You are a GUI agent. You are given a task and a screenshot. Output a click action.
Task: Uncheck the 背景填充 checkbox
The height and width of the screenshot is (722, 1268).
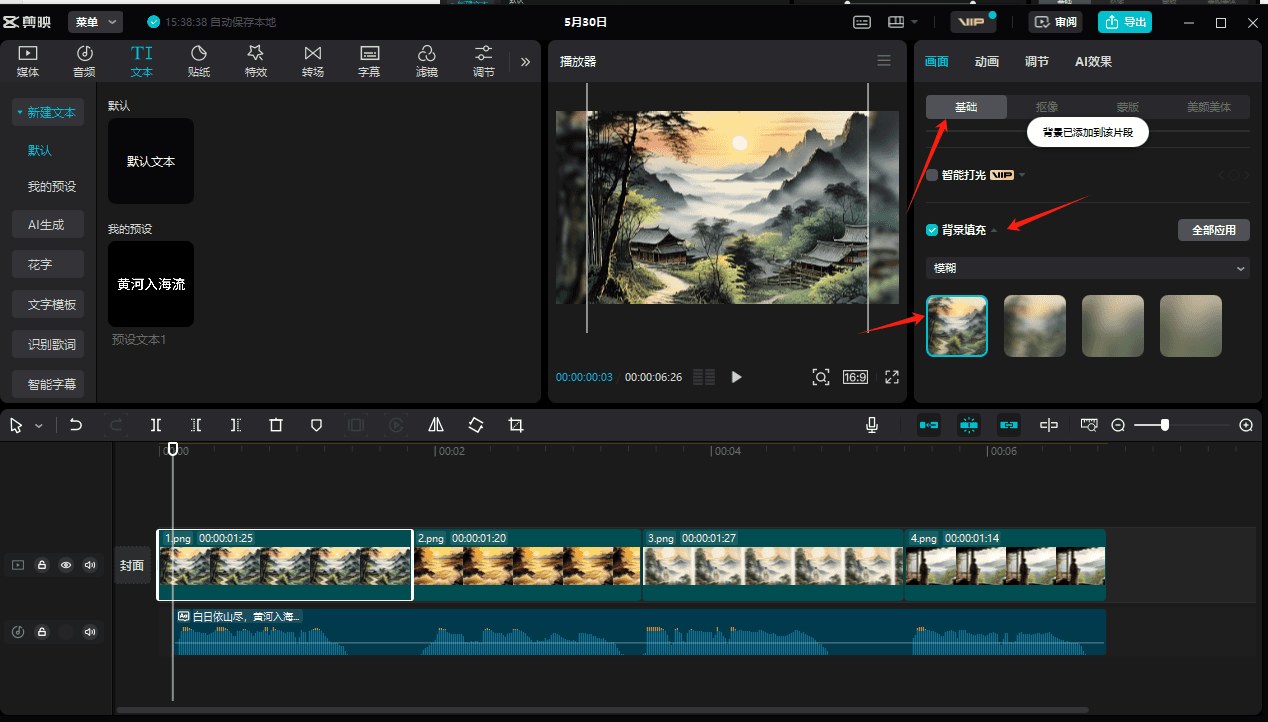(932, 230)
